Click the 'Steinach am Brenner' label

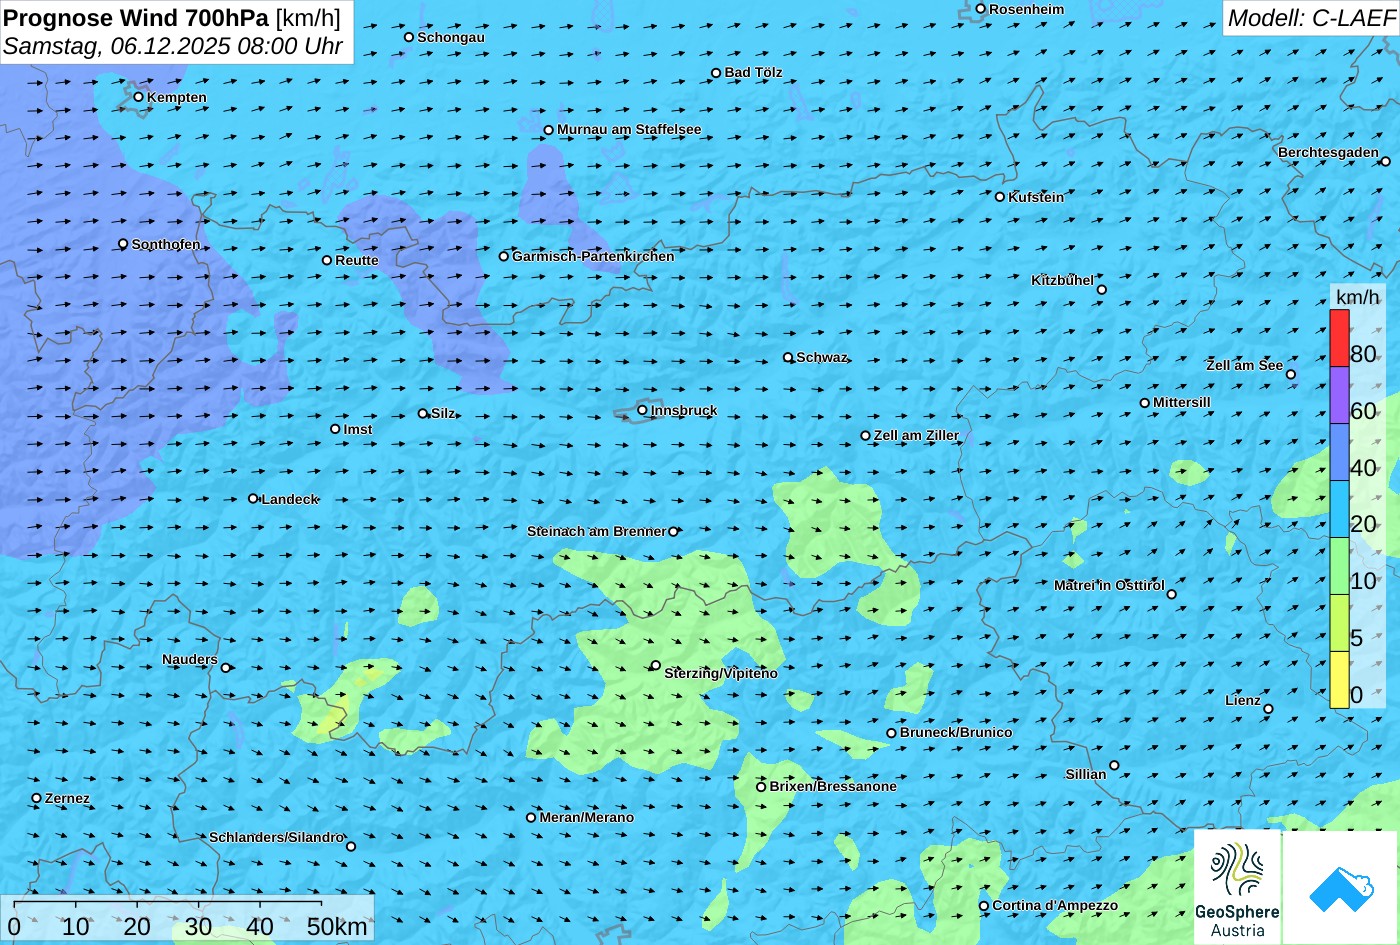tap(596, 531)
